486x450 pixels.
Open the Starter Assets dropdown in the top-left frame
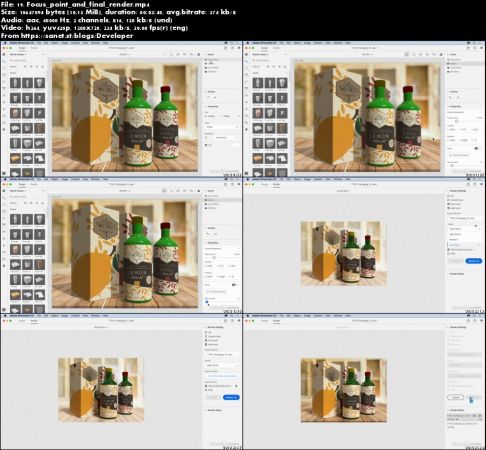(18, 54)
